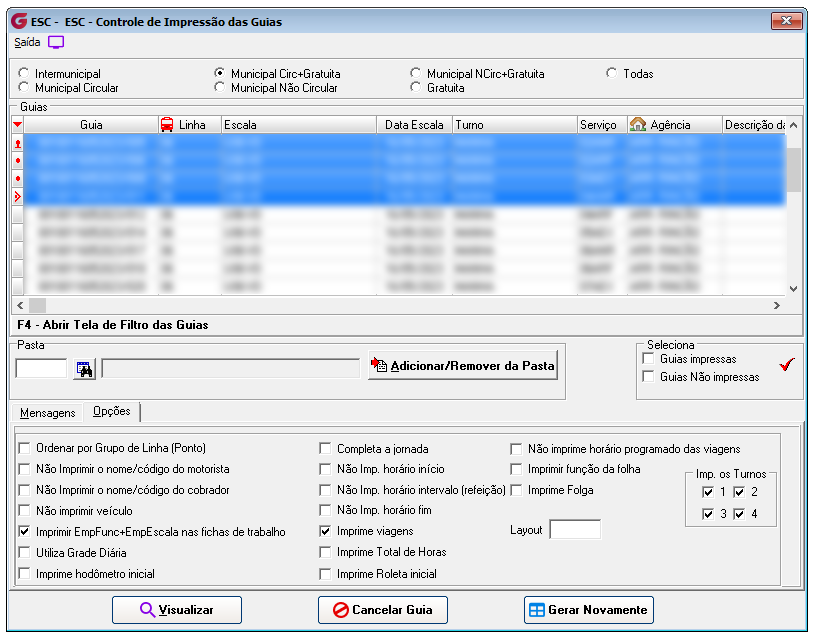Toggle Não Imprimir nome/código do motorista
Viewport: 814px width, 639px height.
(24, 469)
